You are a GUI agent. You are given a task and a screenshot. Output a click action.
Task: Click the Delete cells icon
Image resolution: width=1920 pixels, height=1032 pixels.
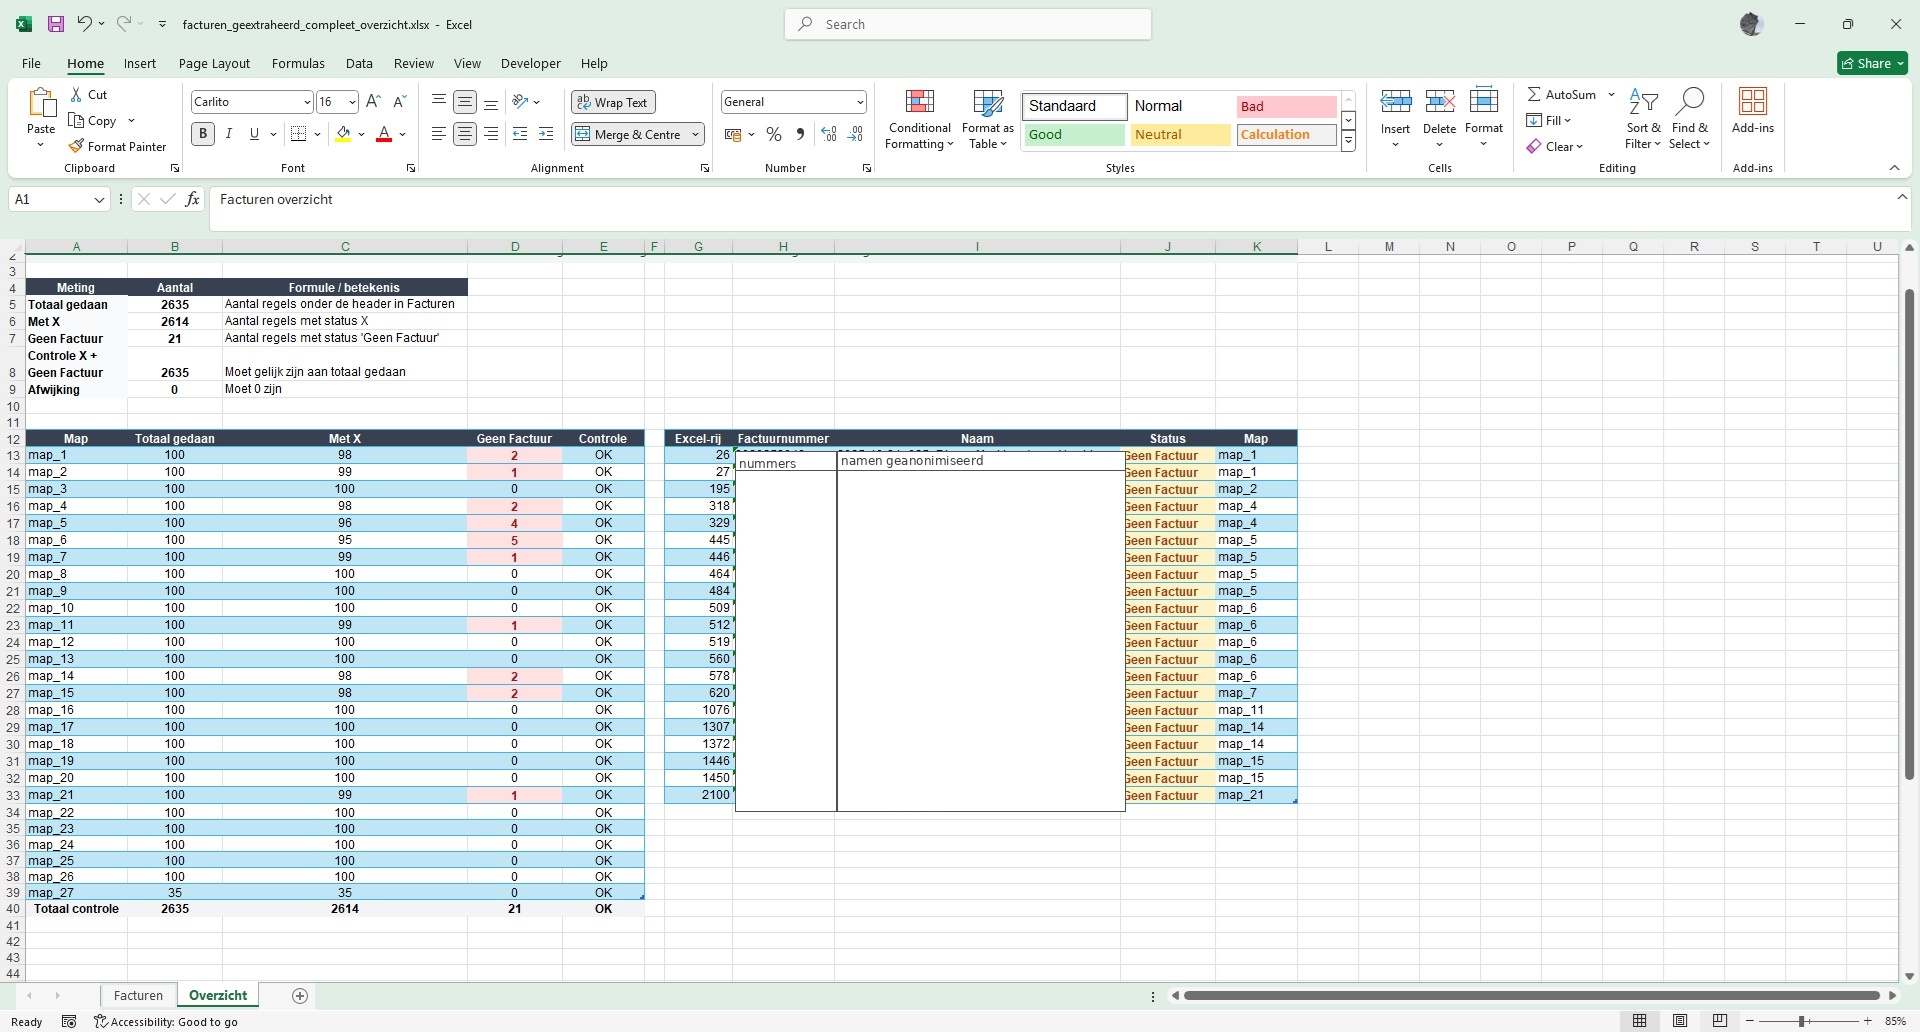tap(1439, 102)
